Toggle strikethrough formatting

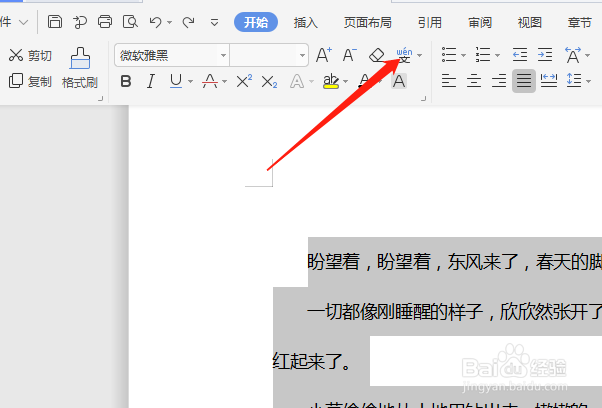(210, 81)
